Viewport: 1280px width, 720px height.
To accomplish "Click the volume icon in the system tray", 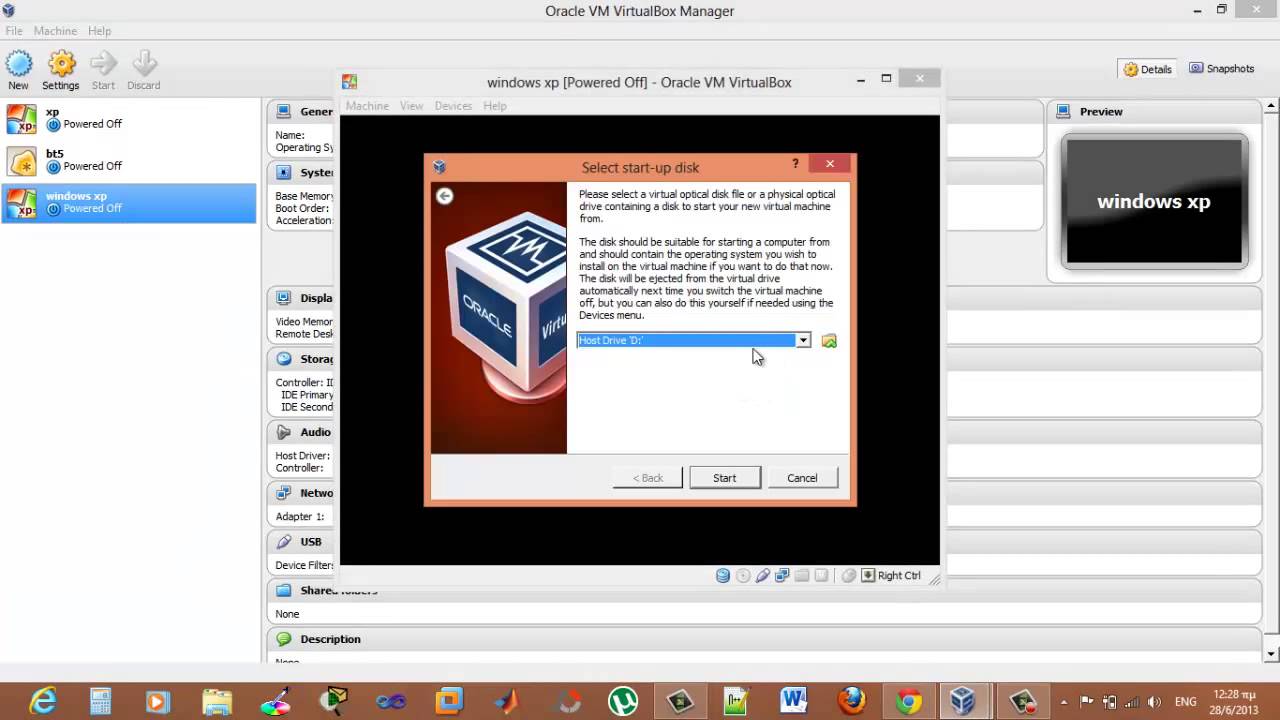I will [1156, 702].
